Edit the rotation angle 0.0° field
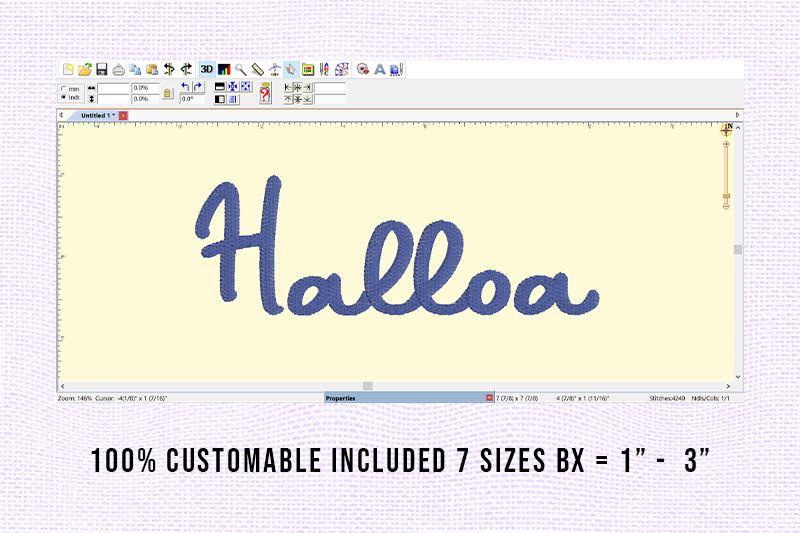800x533 pixels. pyautogui.click(x=192, y=99)
